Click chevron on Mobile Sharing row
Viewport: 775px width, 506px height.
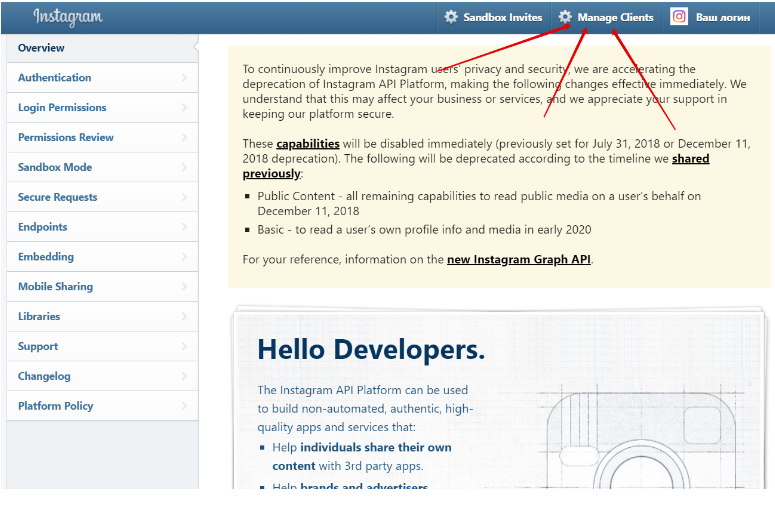[x=184, y=287]
